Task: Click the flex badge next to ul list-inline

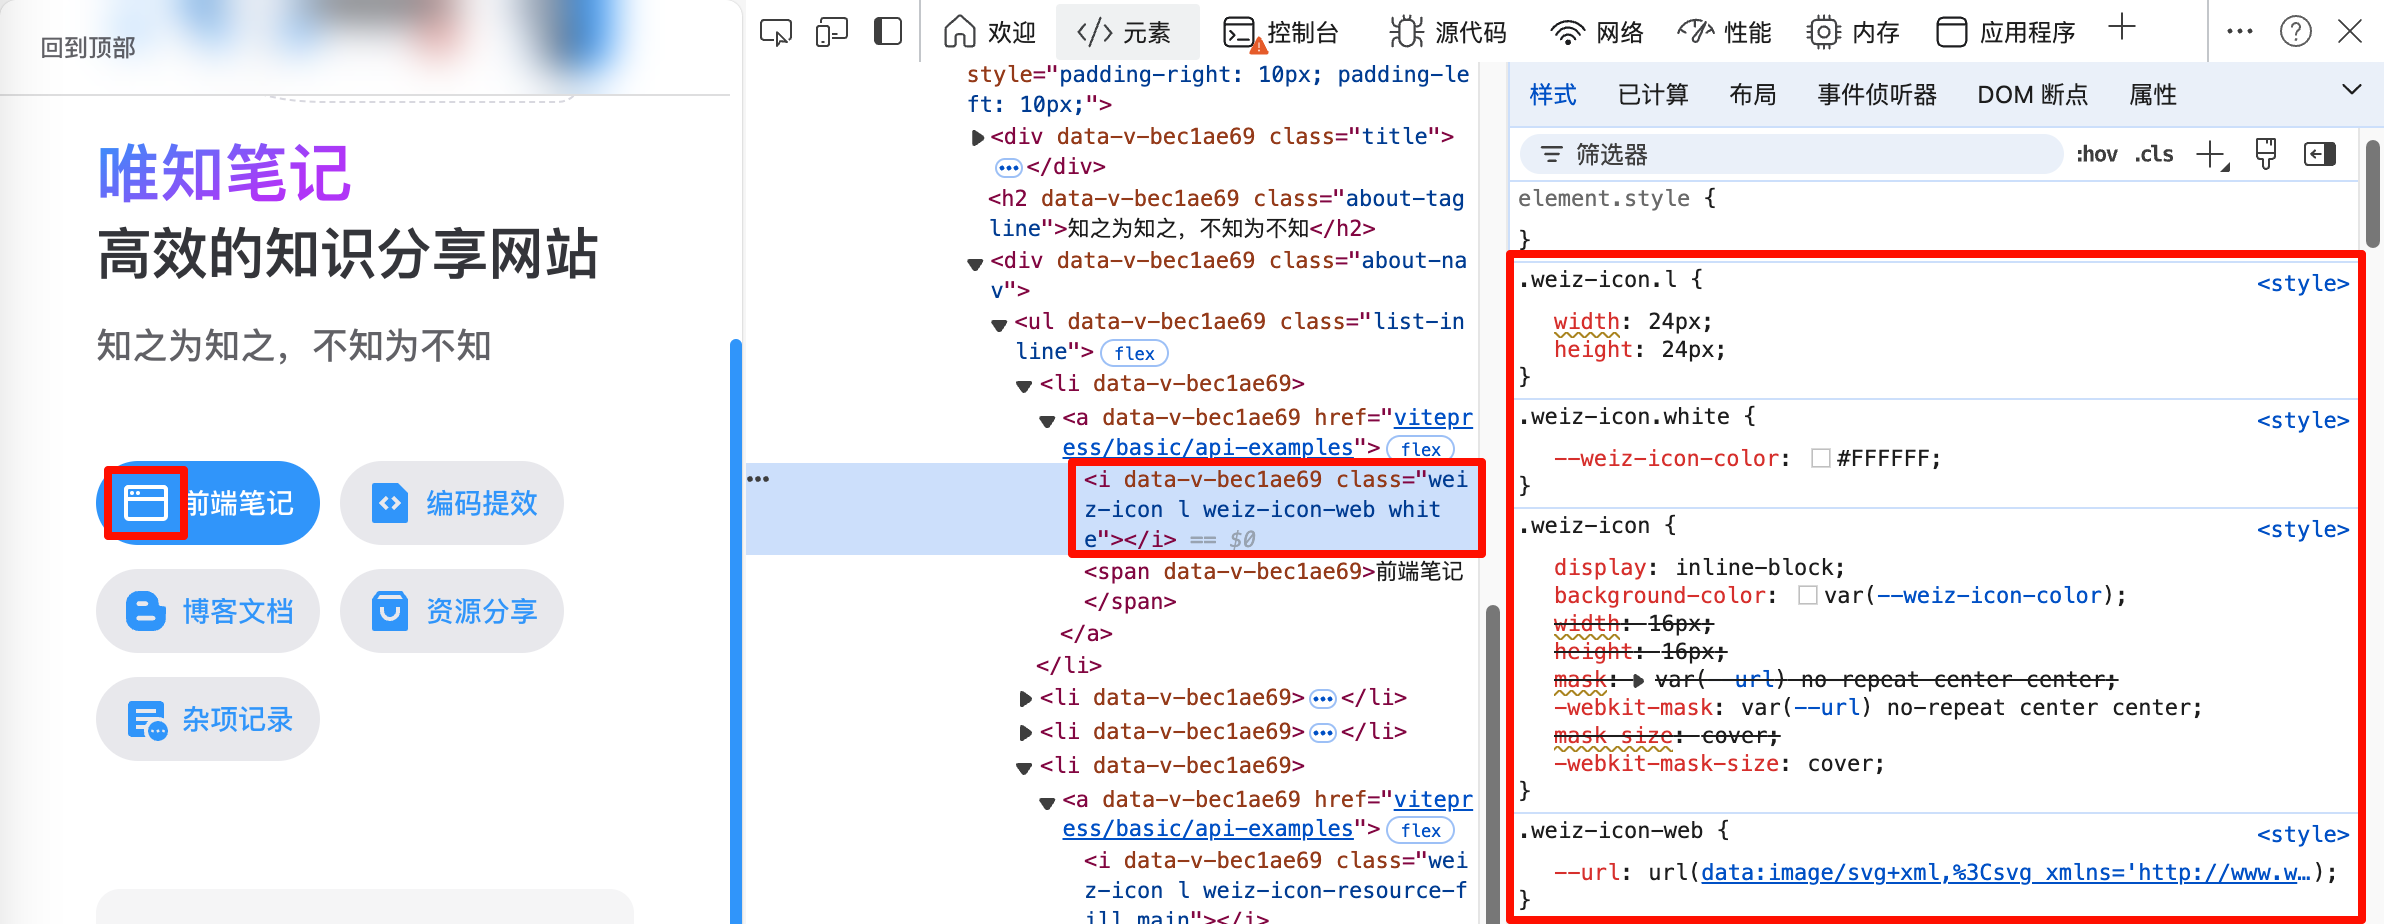Action: tap(1134, 353)
